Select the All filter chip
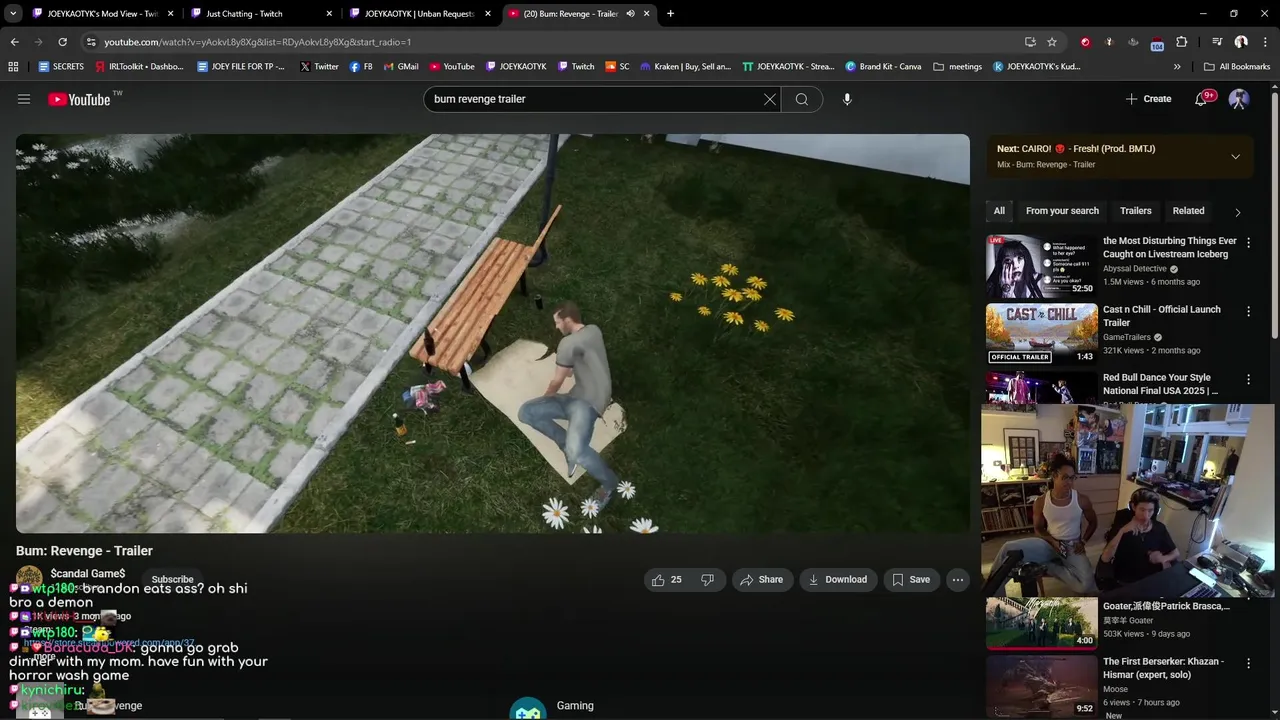The image size is (1280, 720). [999, 211]
